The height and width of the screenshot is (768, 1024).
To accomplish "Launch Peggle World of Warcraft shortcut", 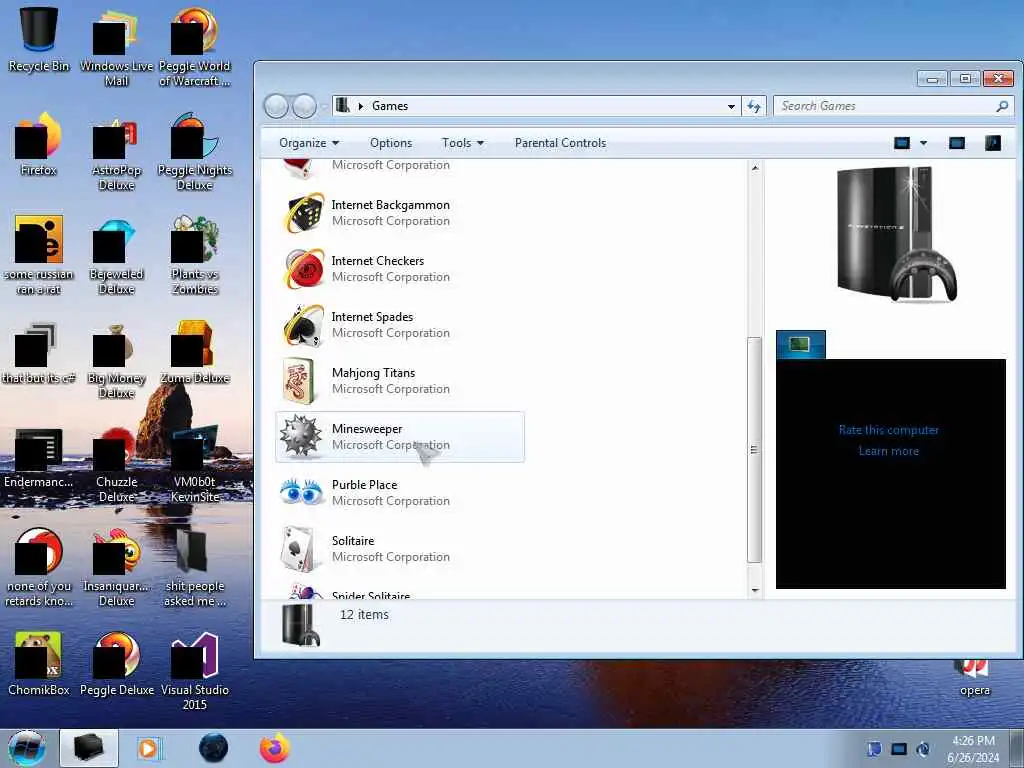I will (195, 46).
